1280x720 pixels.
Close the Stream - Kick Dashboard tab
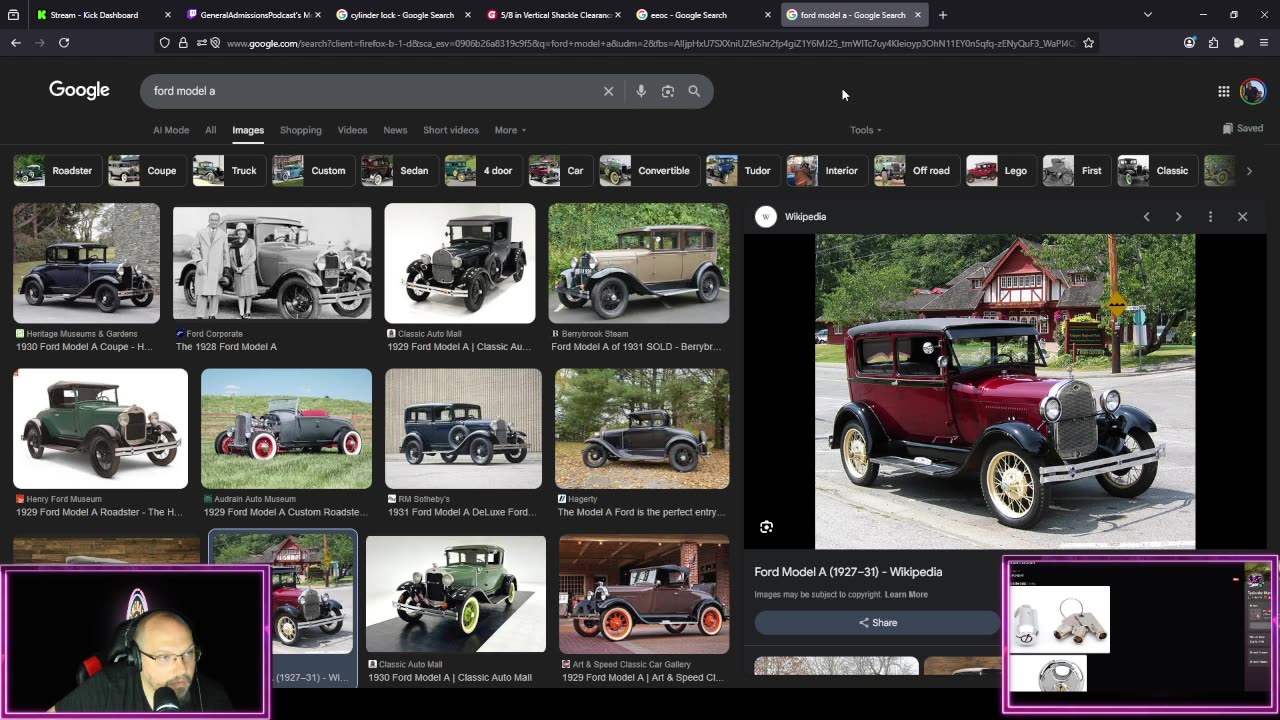click(167, 15)
